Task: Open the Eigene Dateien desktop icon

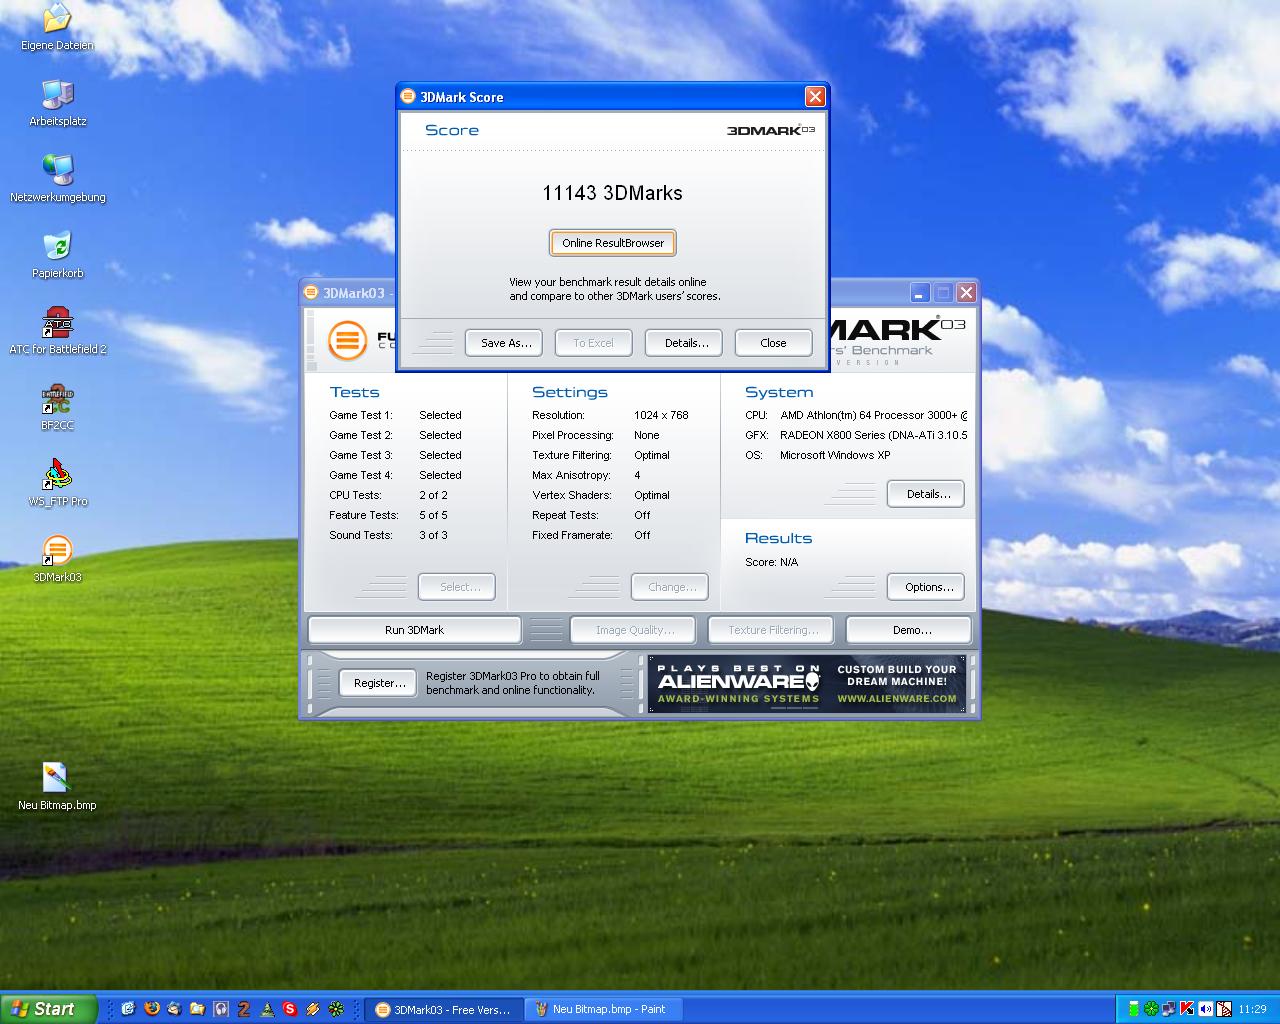Action: click(x=57, y=26)
